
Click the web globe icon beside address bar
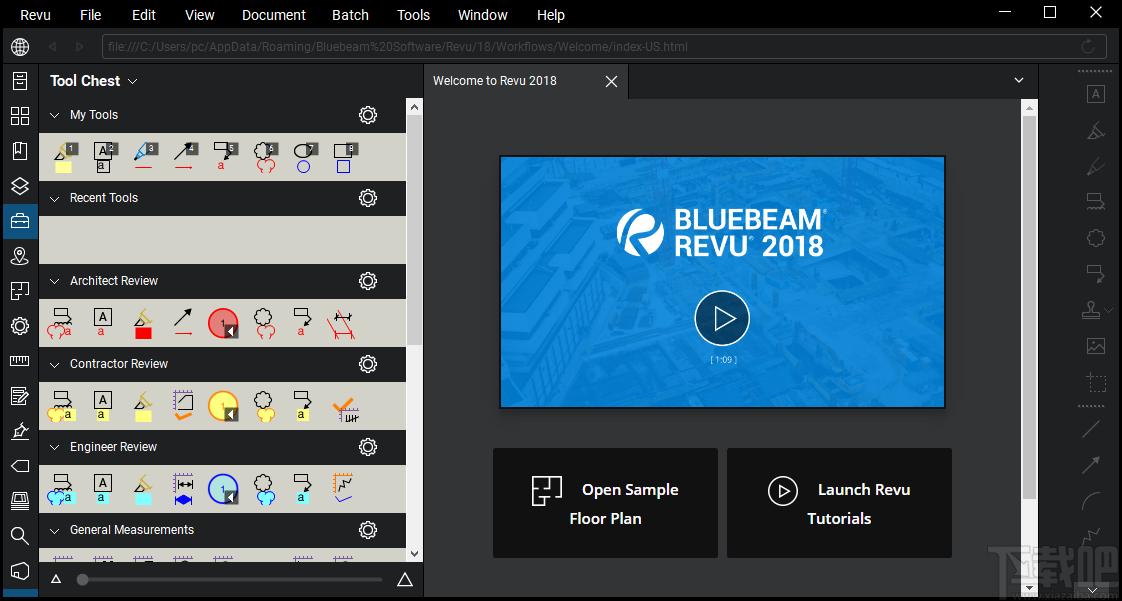(20, 47)
